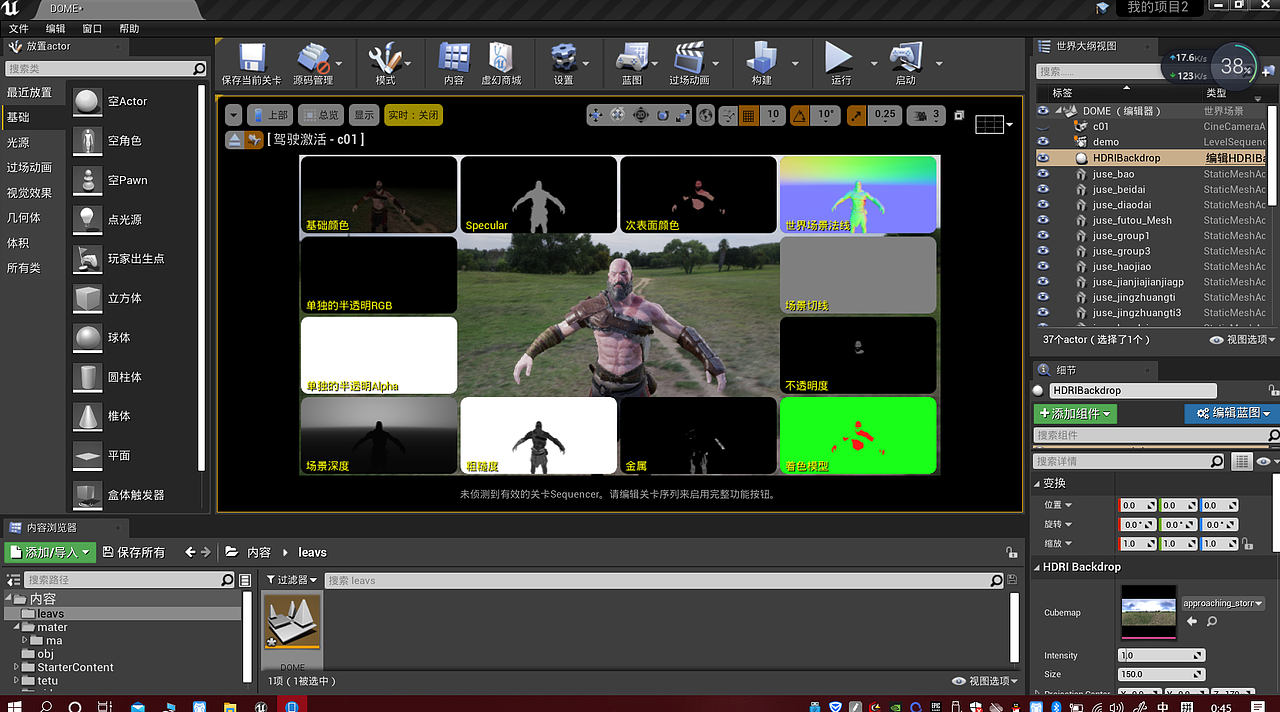Open the viewport options dropdown arrow

233,115
